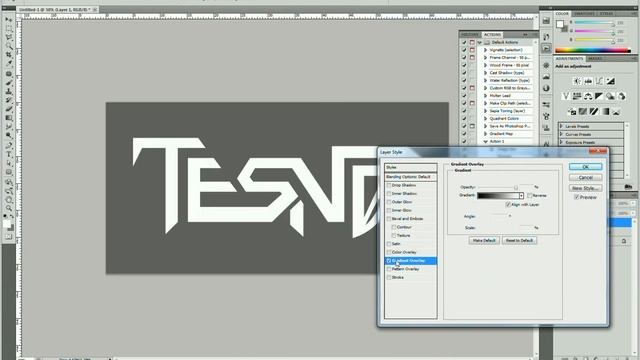The height and width of the screenshot is (360, 640).
Task: Enable the Stroke checkbox
Action: tap(389, 278)
